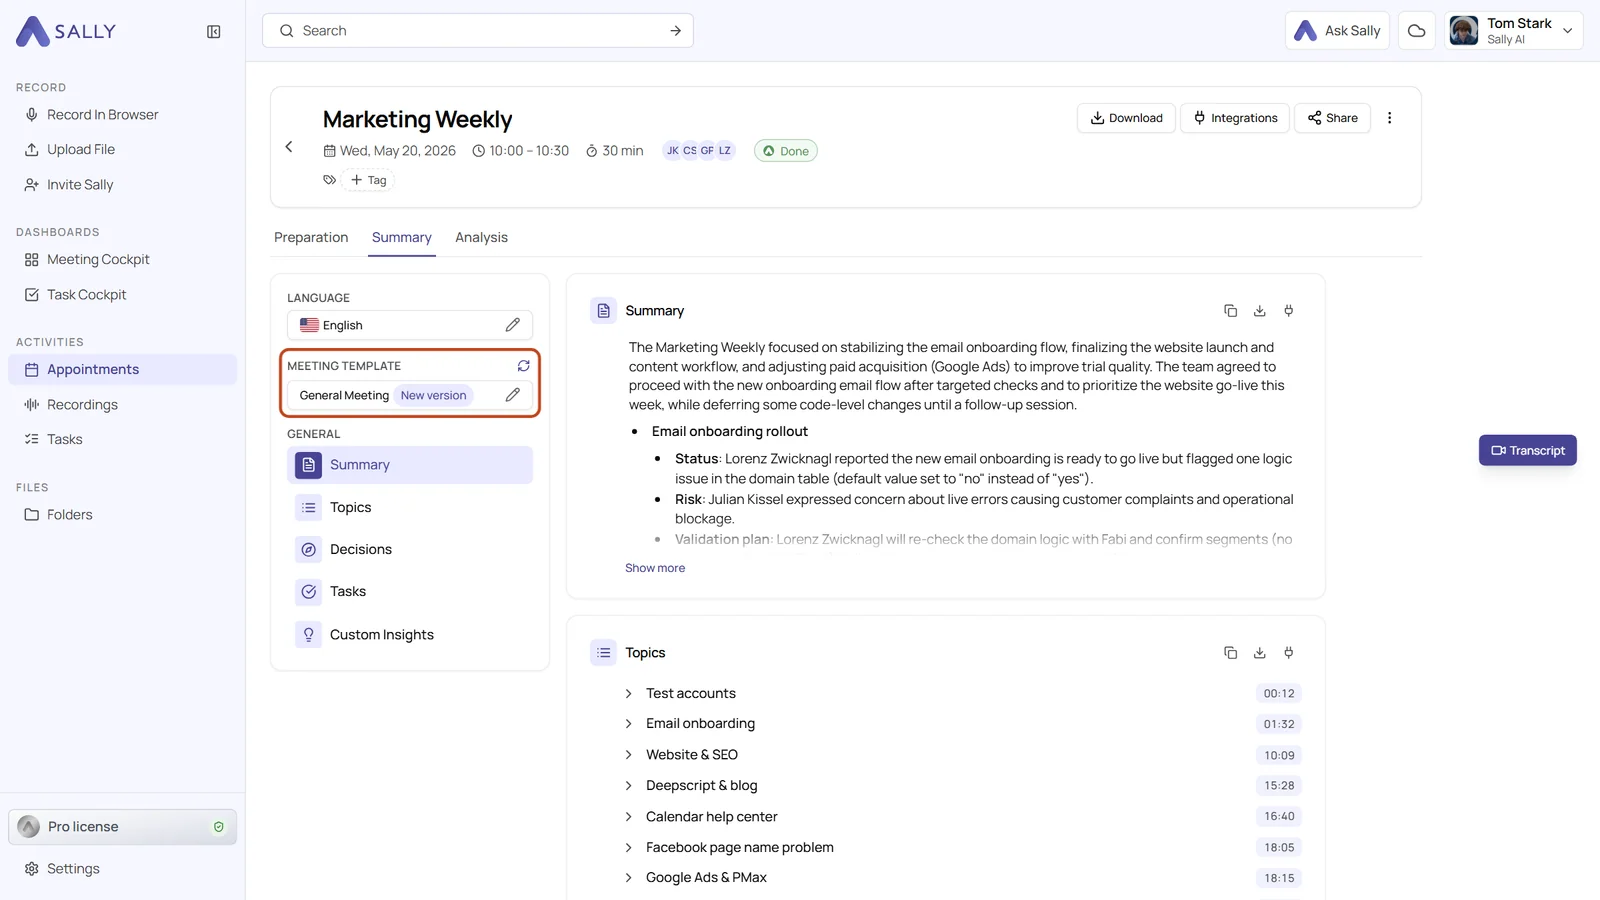Send Summary section to integration
Image resolution: width=1600 pixels, height=900 pixels.
[x=1288, y=311]
